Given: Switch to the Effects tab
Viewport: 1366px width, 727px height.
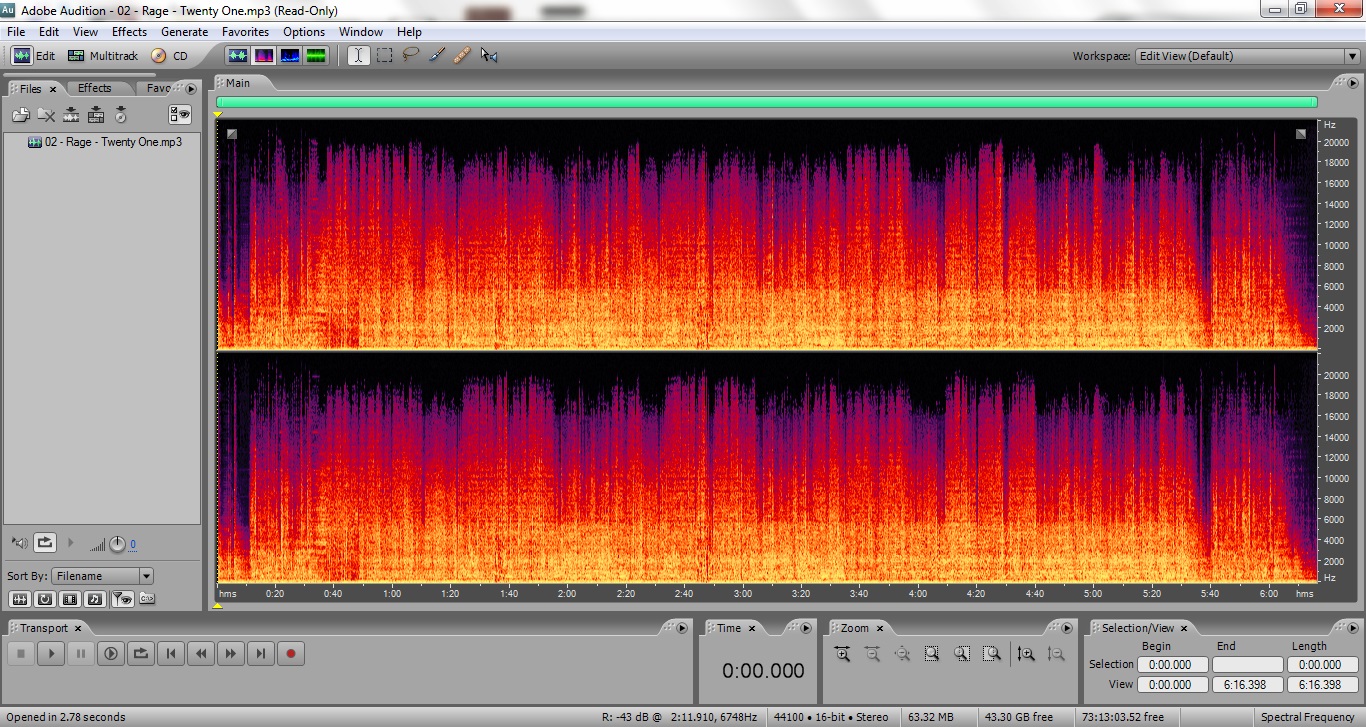Looking at the screenshot, I should [x=95, y=88].
